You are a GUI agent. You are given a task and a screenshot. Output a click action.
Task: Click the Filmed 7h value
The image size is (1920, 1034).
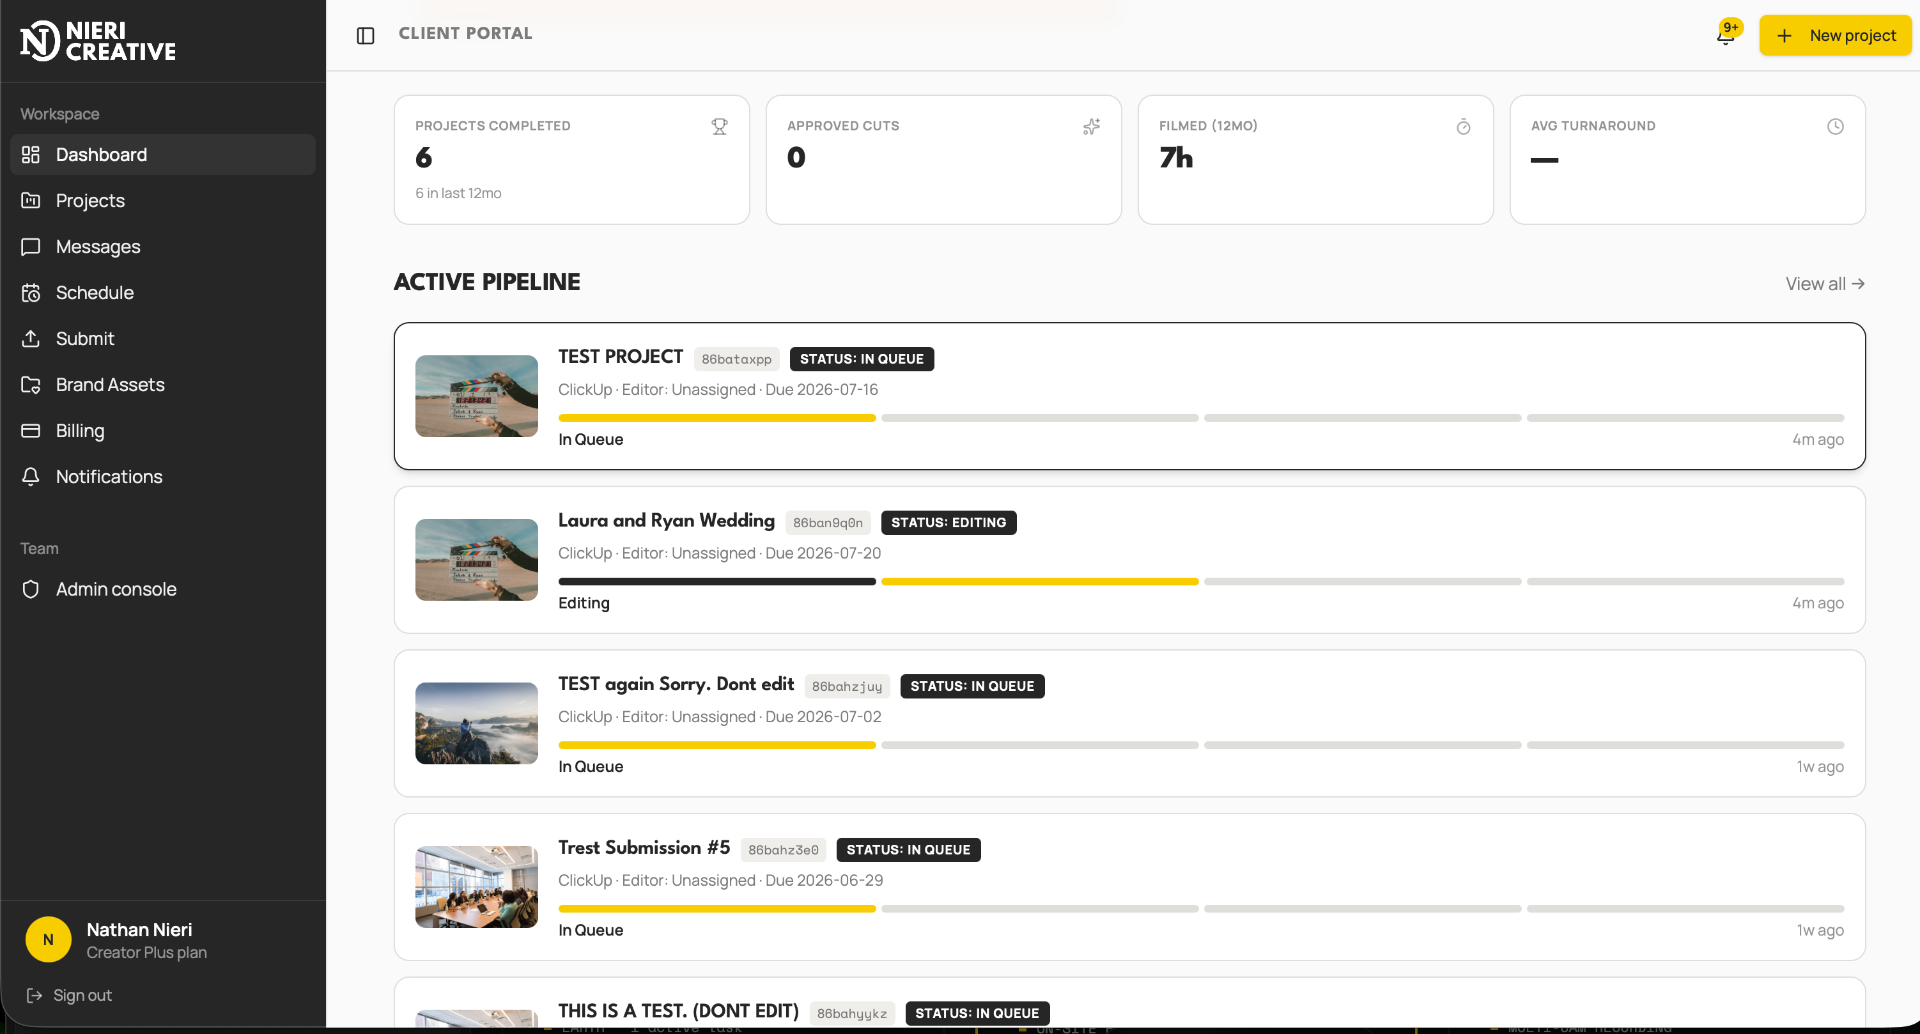pos(1176,158)
